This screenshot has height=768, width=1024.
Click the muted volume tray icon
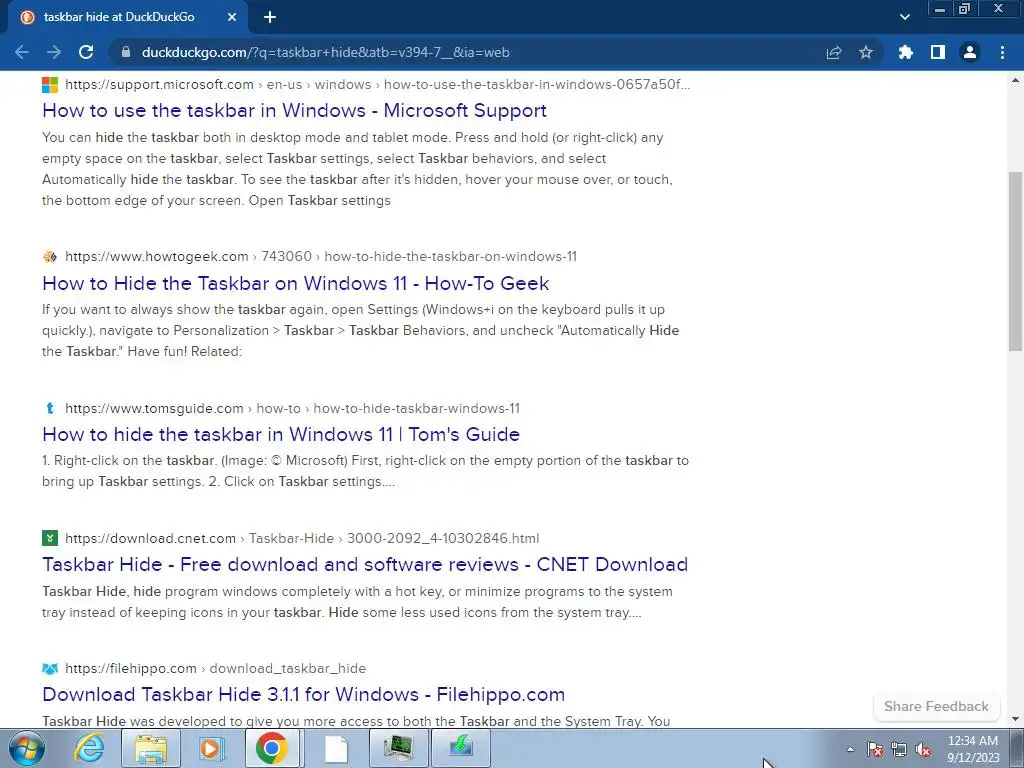923,749
